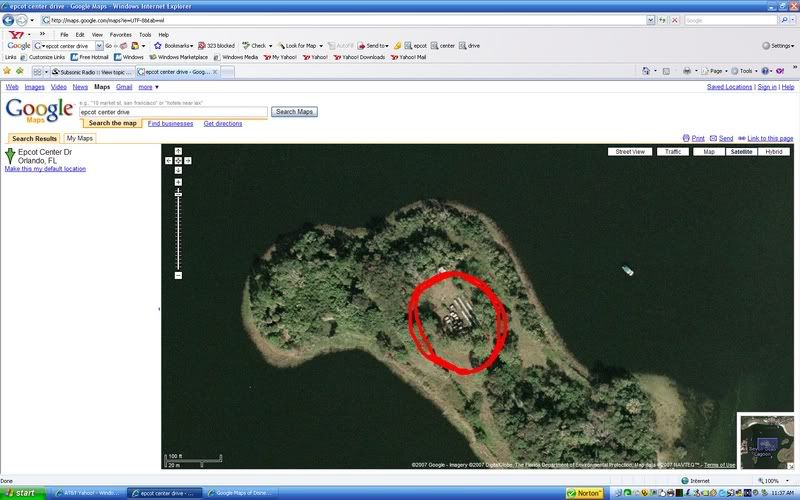Click the green Epcot Center Dr marker icon
This screenshot has width=800, height=500.
[10, 156]
